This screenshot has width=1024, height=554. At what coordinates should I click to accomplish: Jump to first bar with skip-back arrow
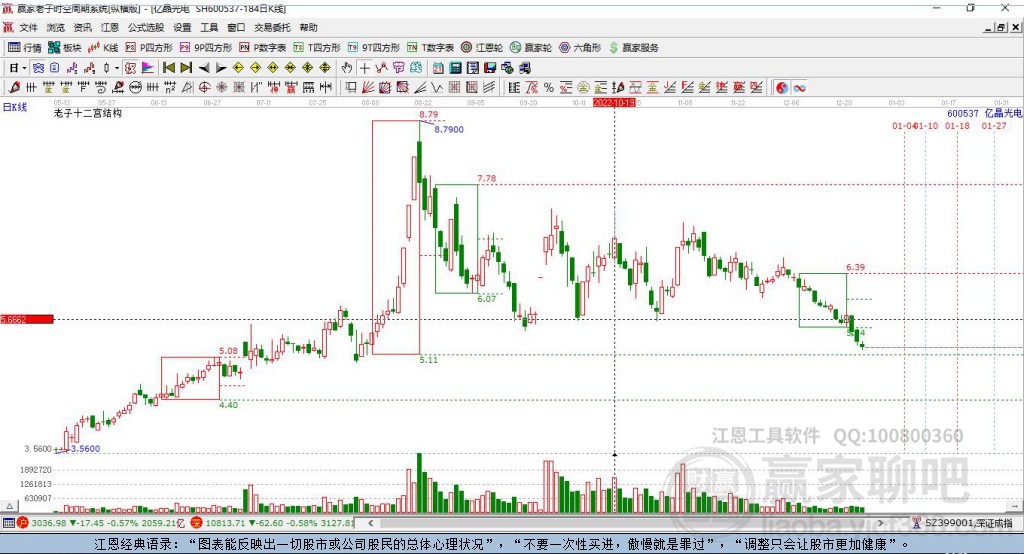click(x=168, y=67)
